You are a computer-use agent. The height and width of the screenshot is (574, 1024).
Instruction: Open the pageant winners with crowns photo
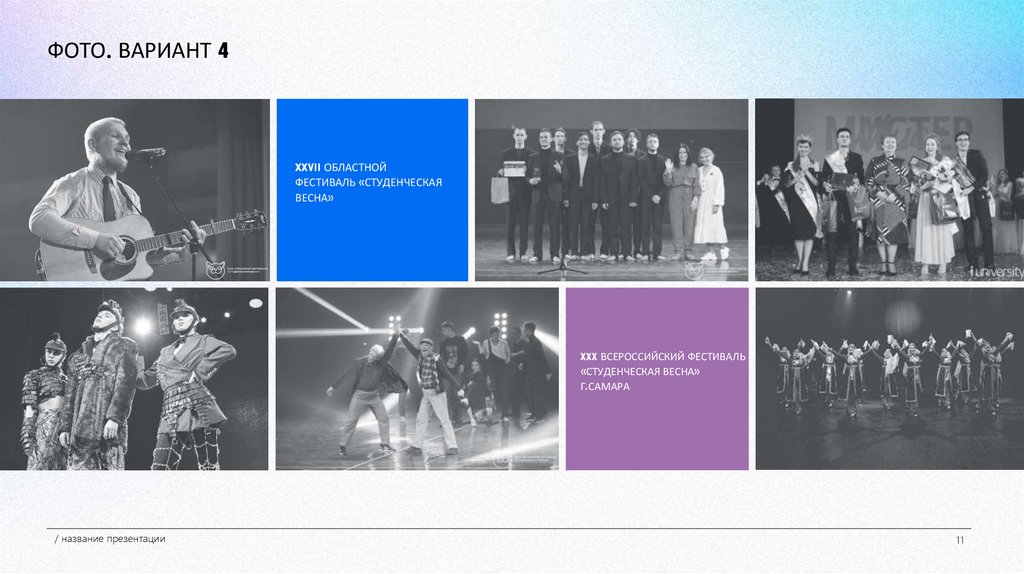889,190
